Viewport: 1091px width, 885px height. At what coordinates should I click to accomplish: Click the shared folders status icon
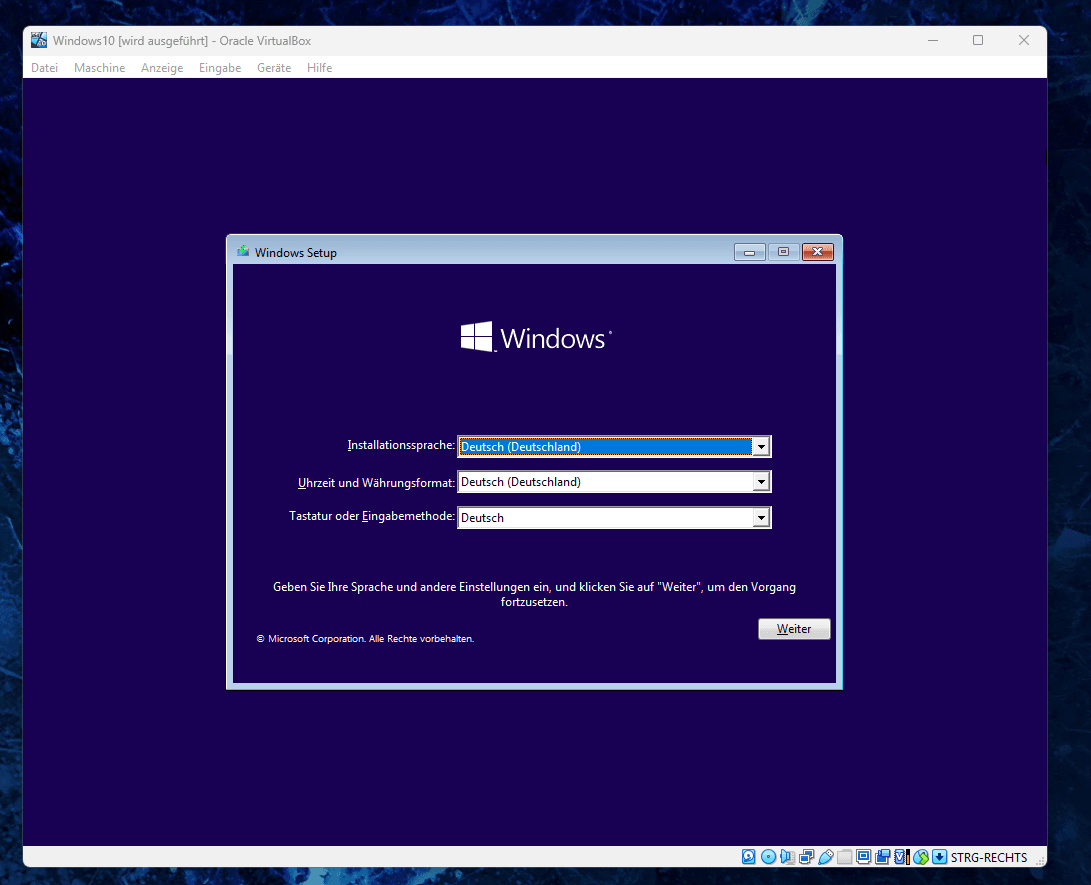click(x=845, y=857)
